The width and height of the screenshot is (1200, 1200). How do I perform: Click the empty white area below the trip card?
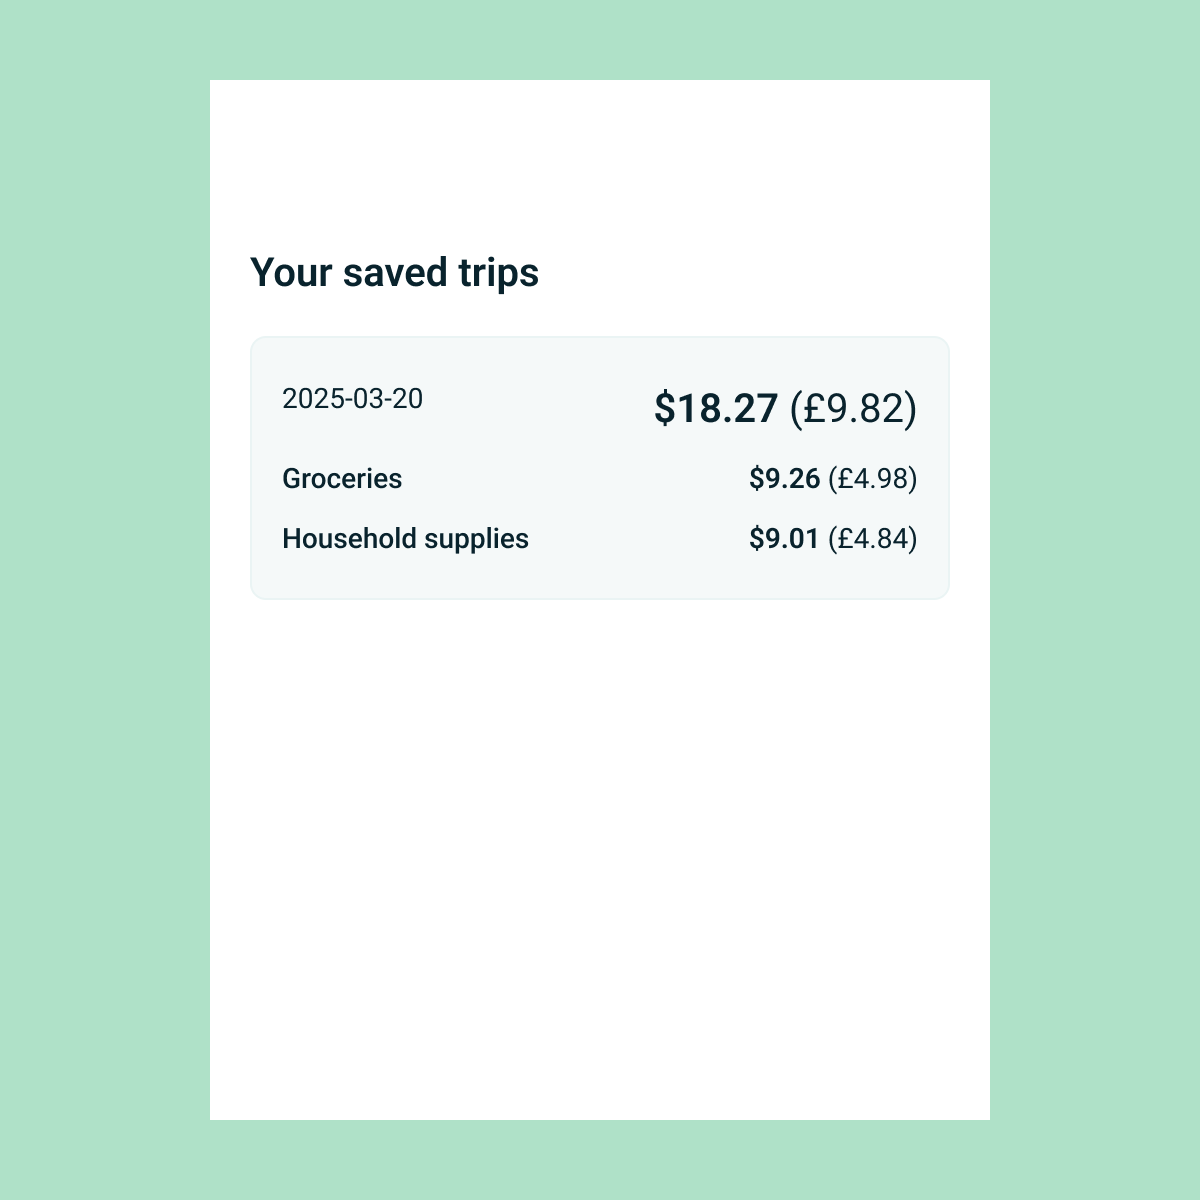coord(600,850)
